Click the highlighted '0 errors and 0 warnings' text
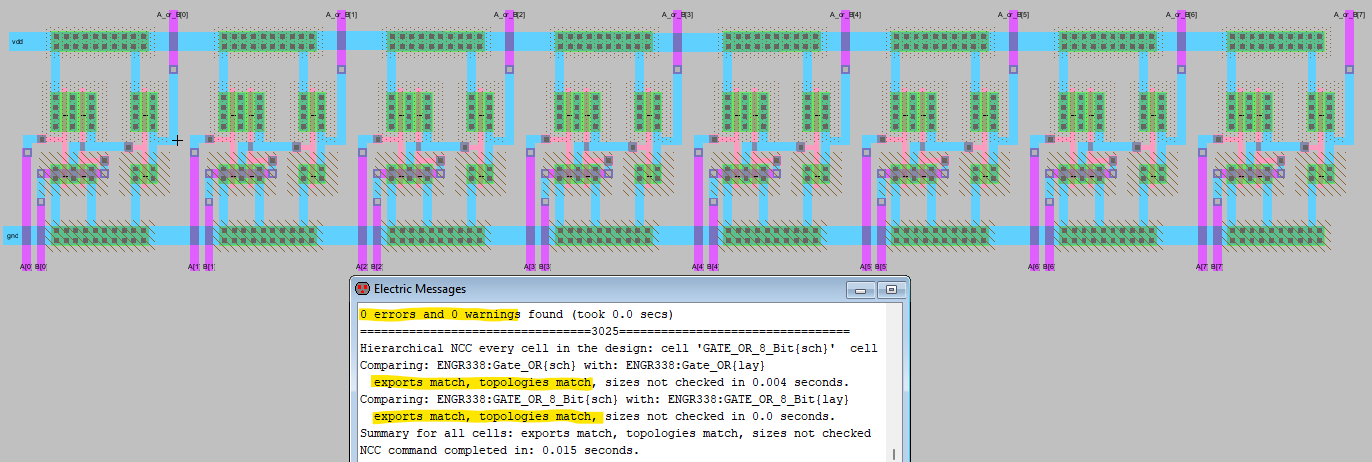The height and width of the screenshot is (462, 1372). click(439, 314)
